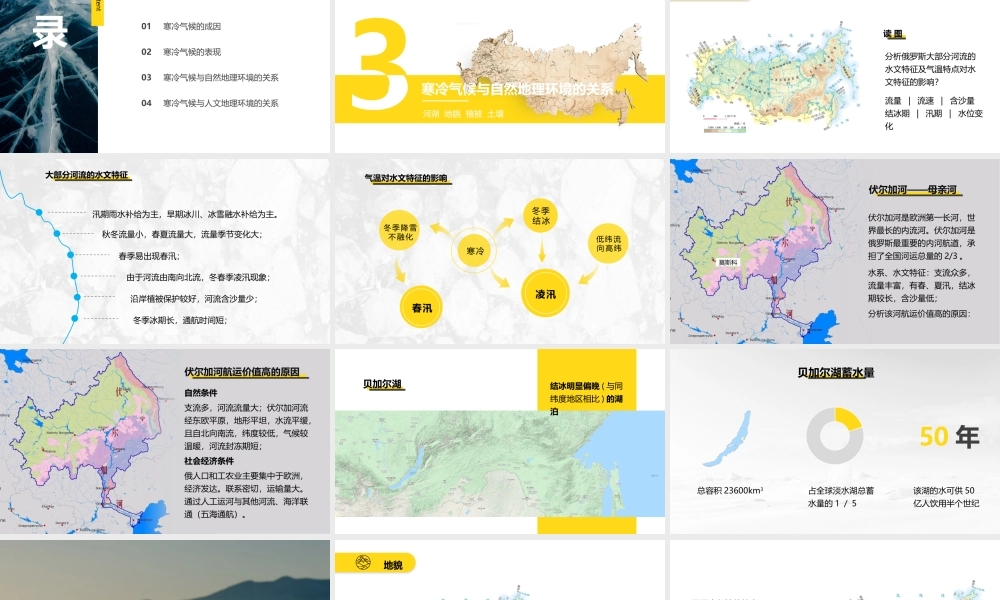Select the 春汛 yellow circle

coord(420,302)
